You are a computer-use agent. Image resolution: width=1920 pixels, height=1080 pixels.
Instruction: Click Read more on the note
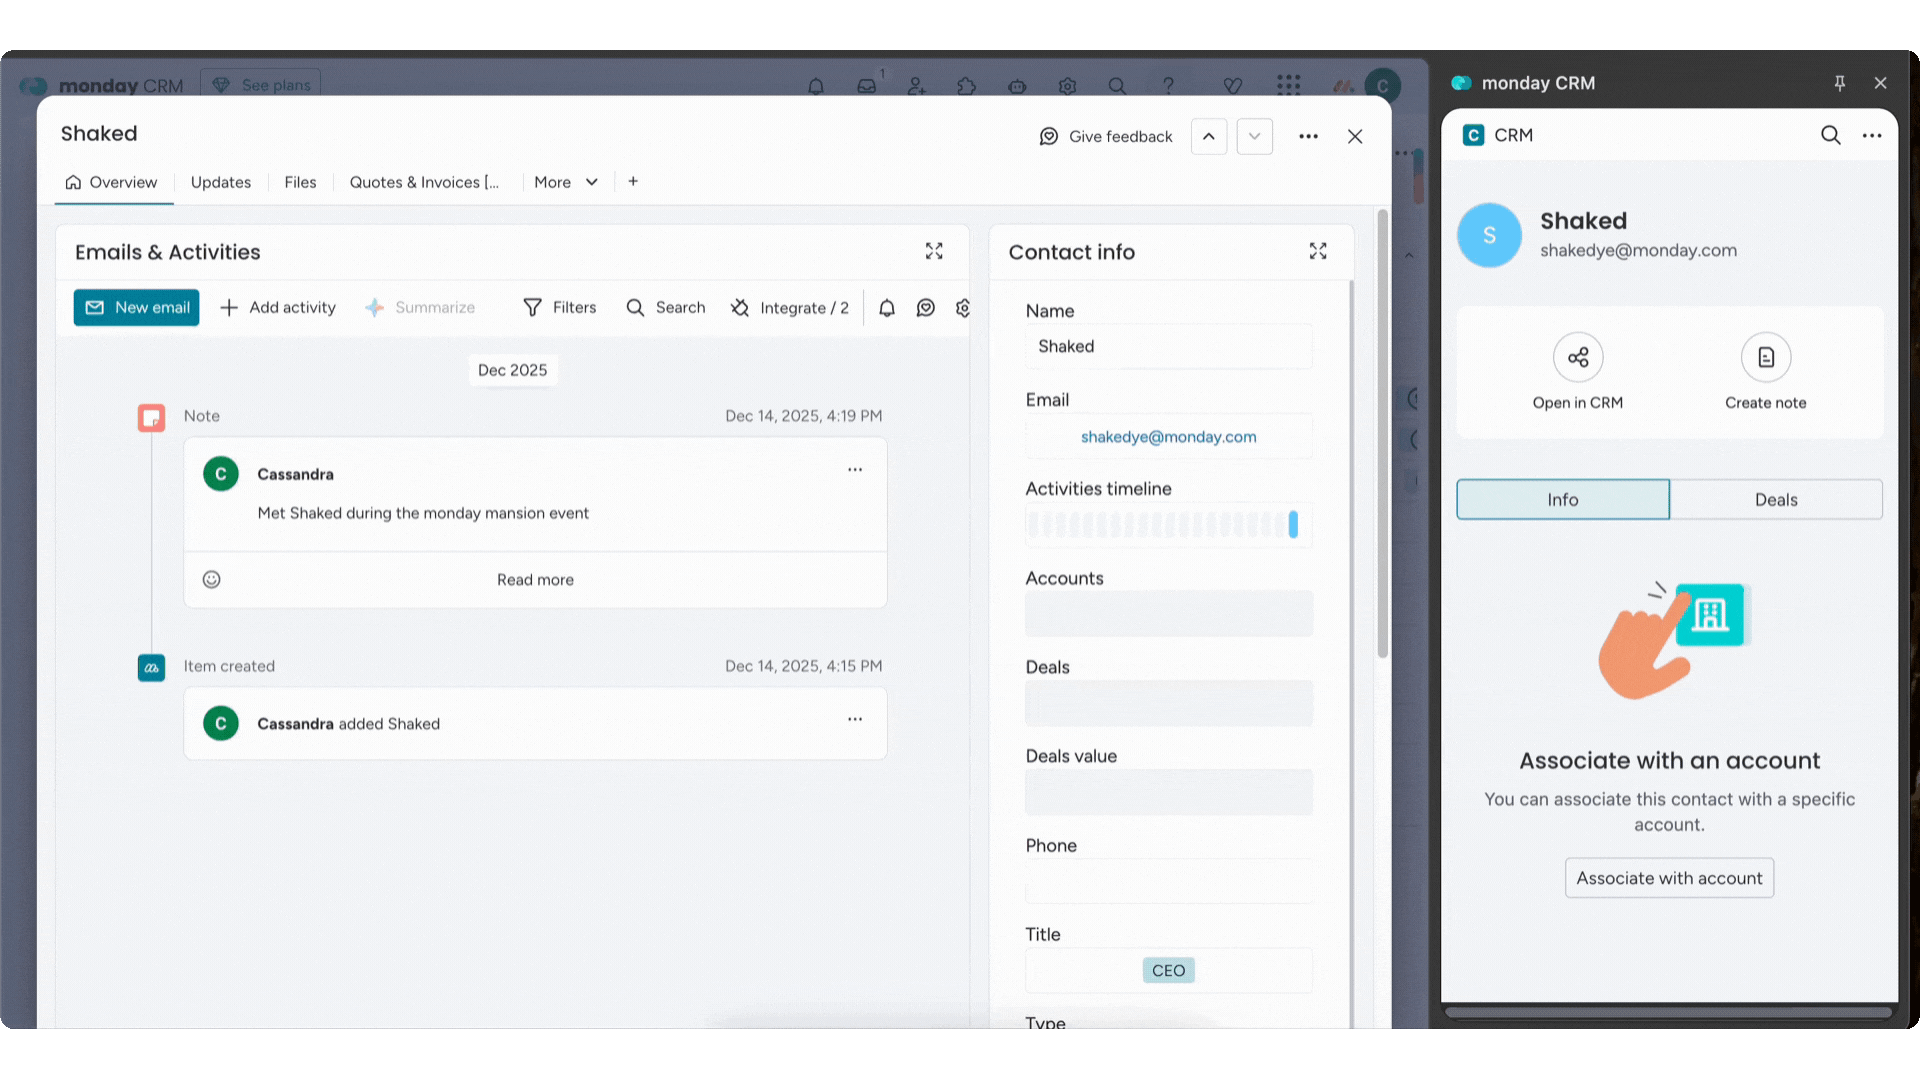pos(535,580)
